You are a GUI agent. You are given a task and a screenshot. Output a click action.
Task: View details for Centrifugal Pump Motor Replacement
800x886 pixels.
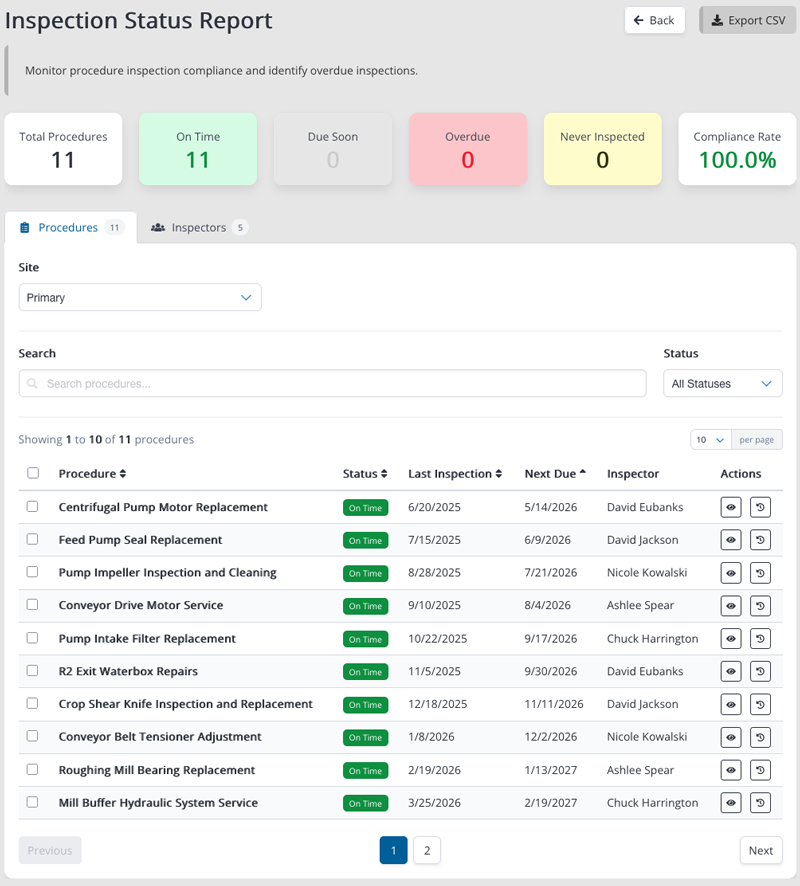pyautogui.click(x=731, y=507)
